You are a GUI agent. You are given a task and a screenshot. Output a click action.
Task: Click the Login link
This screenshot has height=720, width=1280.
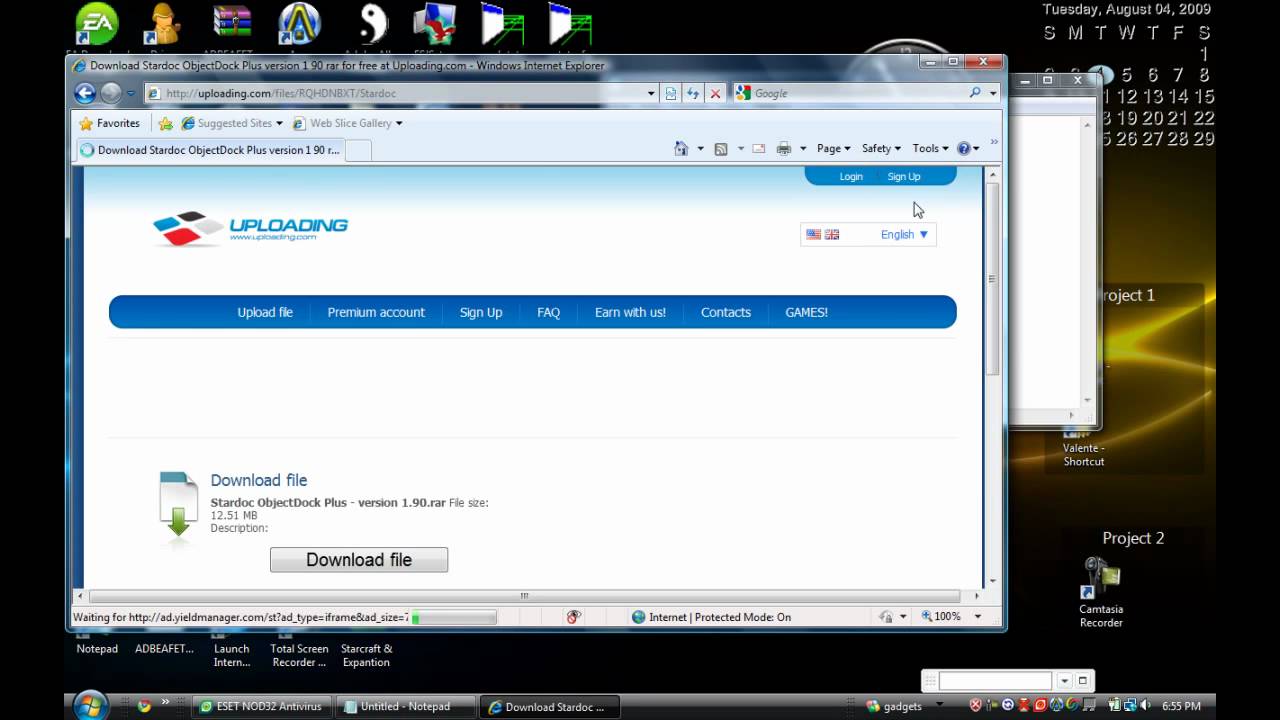pos(851,177)
